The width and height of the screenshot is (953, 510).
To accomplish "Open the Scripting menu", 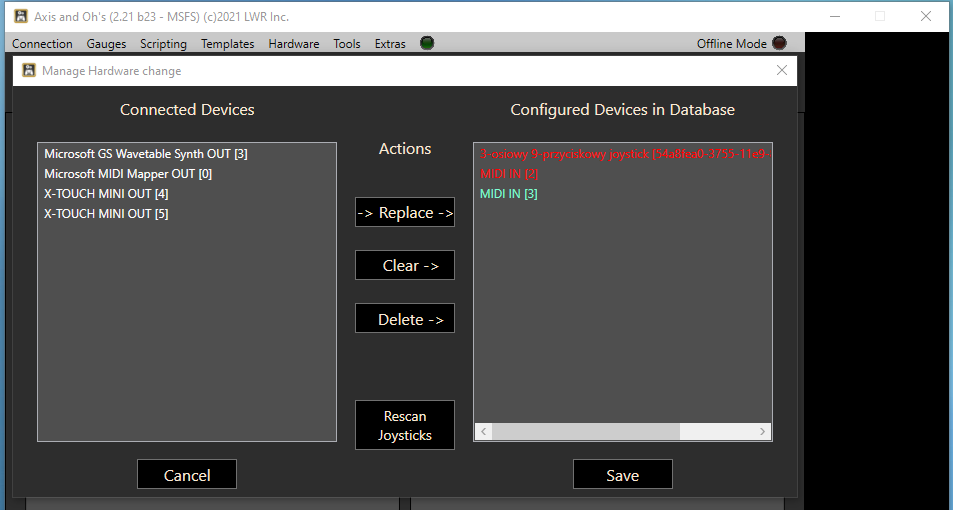I will 163,44.
